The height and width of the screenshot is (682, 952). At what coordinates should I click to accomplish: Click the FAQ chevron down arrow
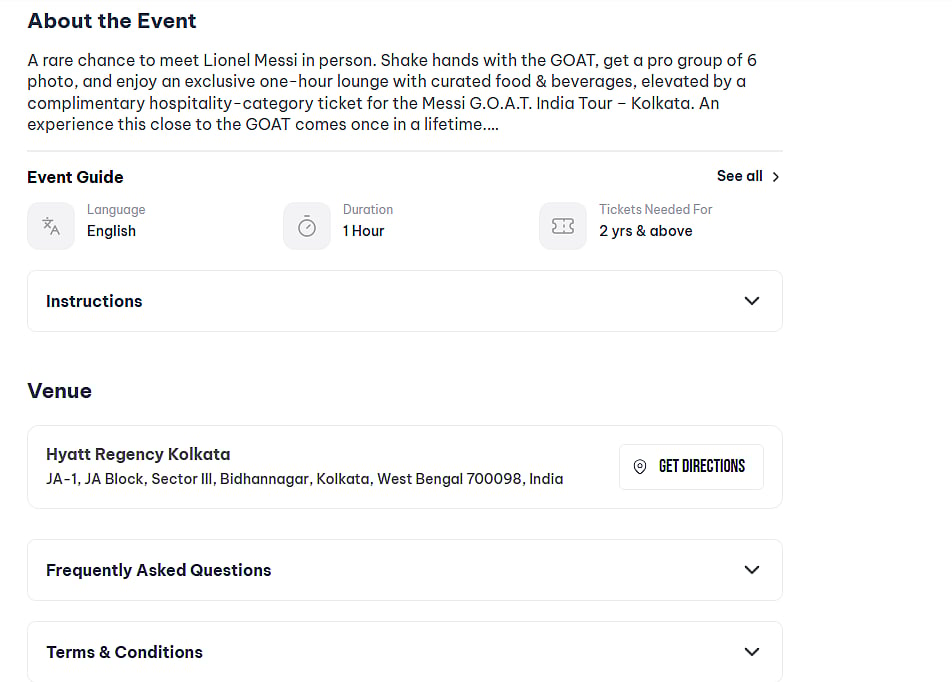tap(752, 570)
